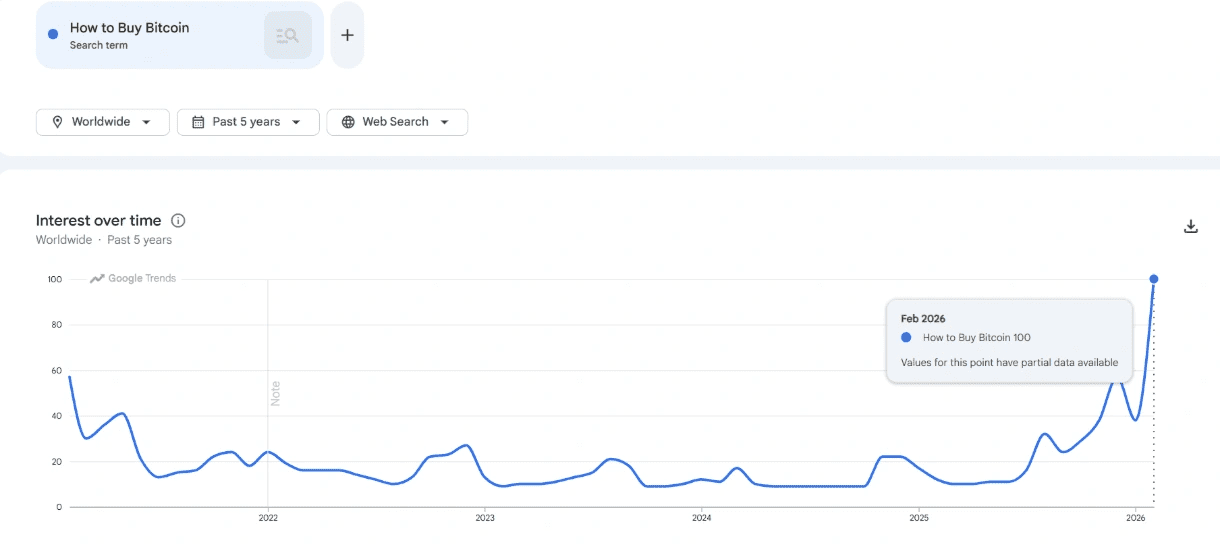This screenshot has height=545, width=1220.
Task: Click the Interest over time heading
Action: (x=98, y=220)
